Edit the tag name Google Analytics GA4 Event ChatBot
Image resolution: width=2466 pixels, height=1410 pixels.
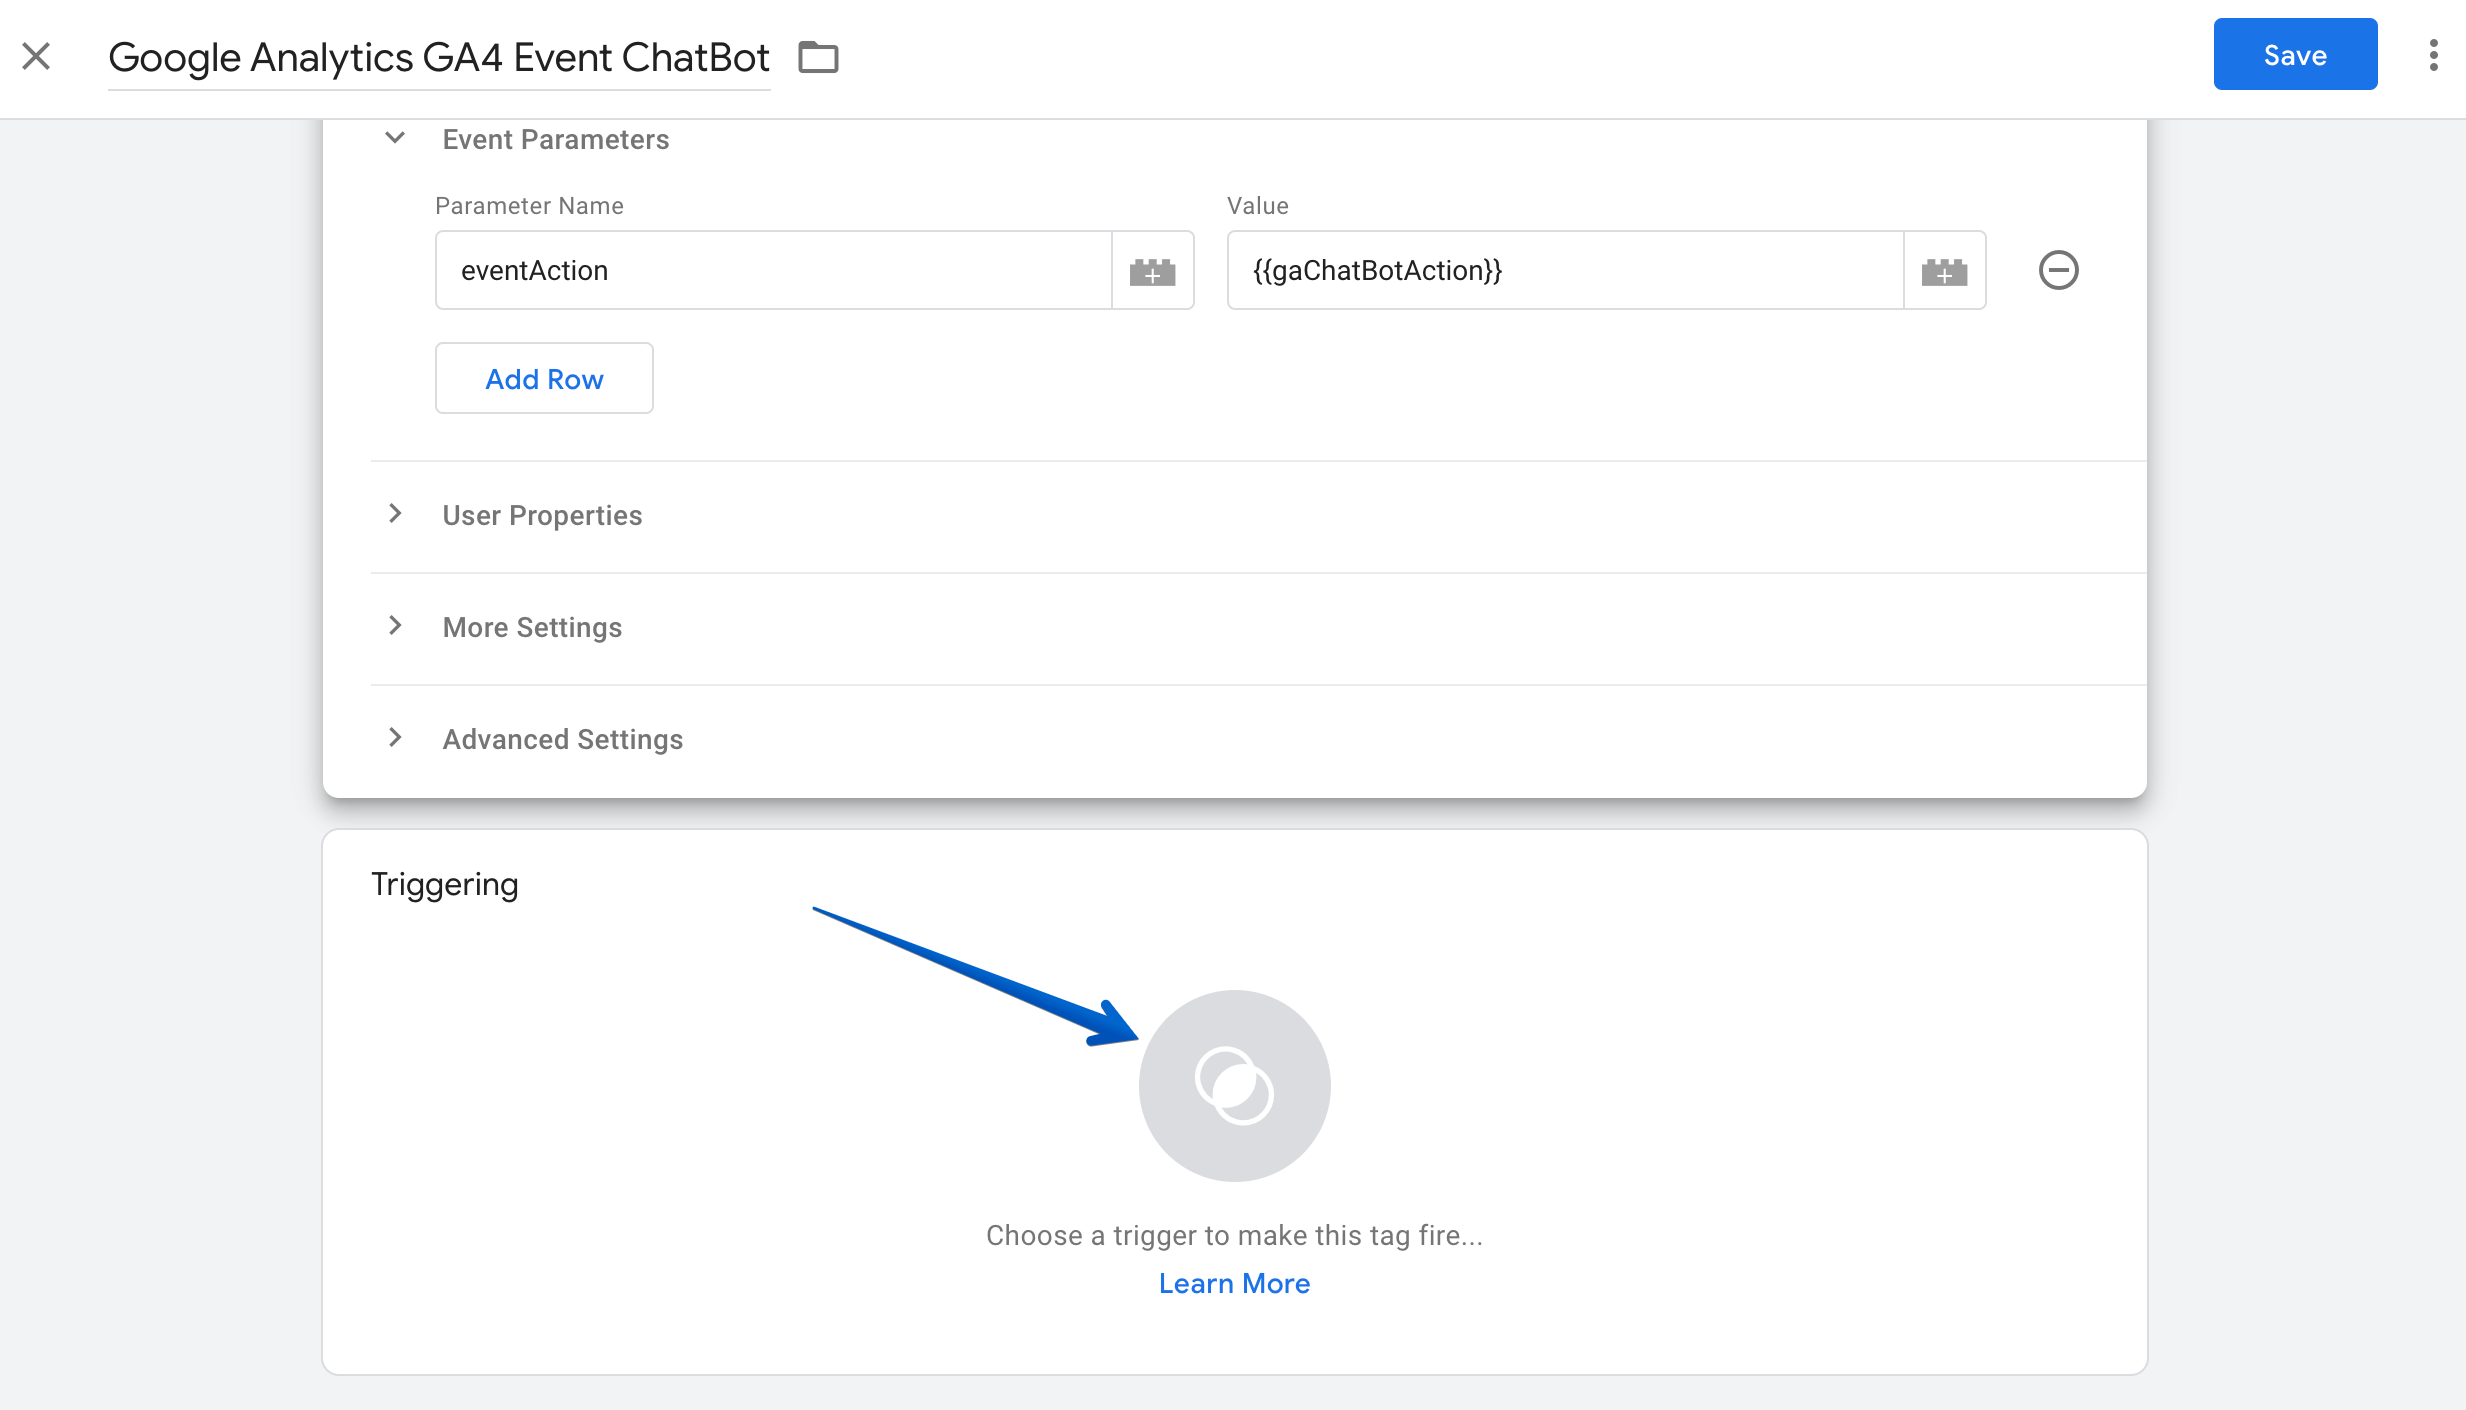pyautogui.click(x=439, y=57)
